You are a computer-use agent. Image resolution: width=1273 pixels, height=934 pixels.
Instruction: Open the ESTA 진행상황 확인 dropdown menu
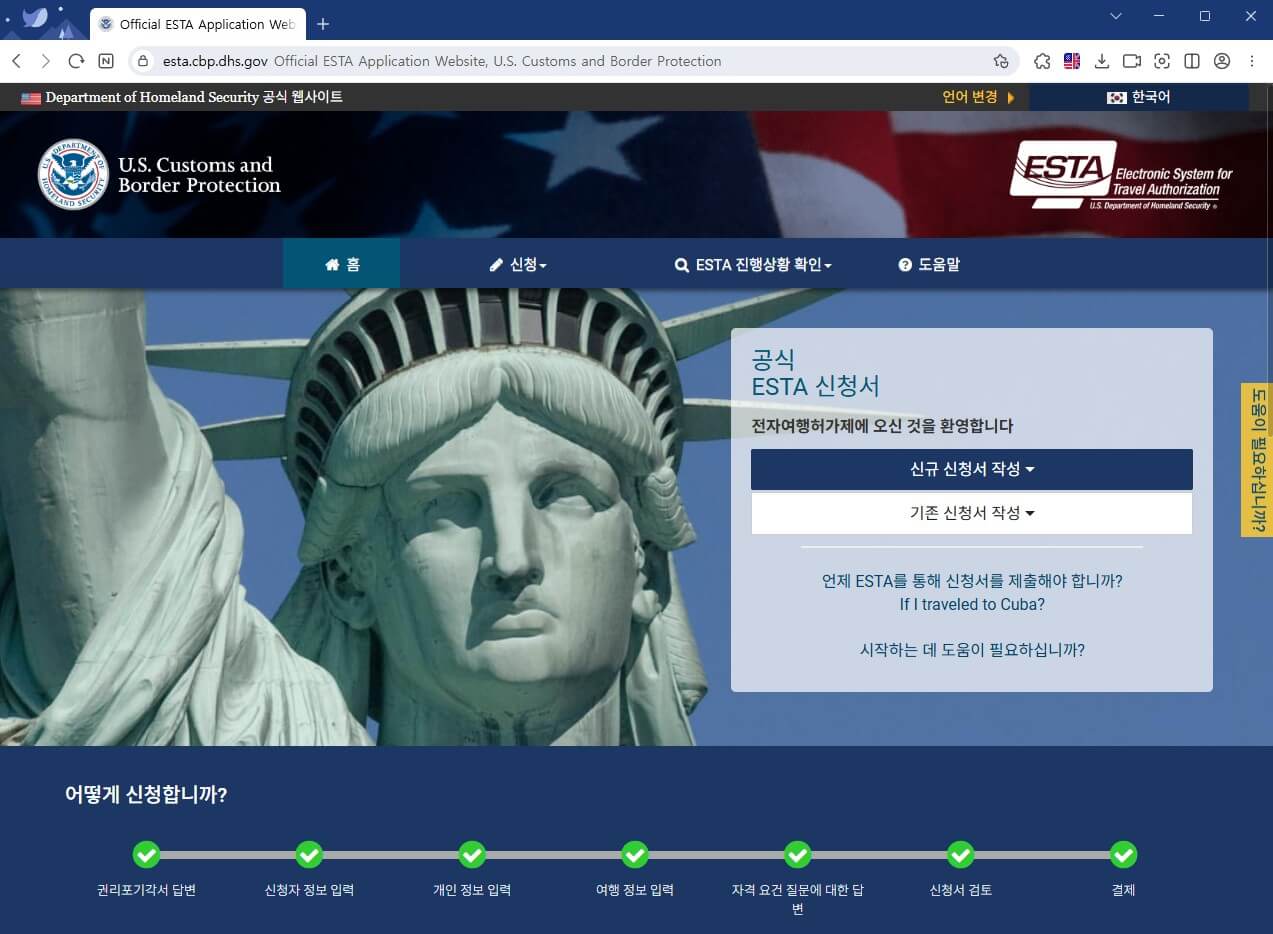[754, 263]
